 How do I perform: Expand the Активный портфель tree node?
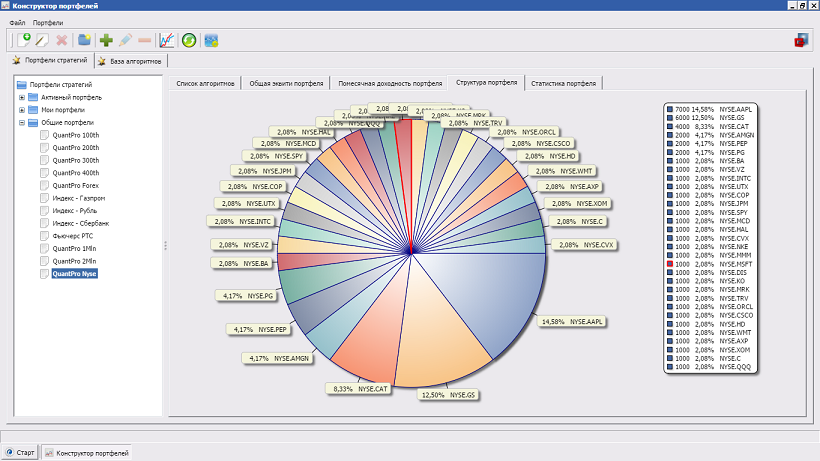pyautogui.click(x=21, y=98)
